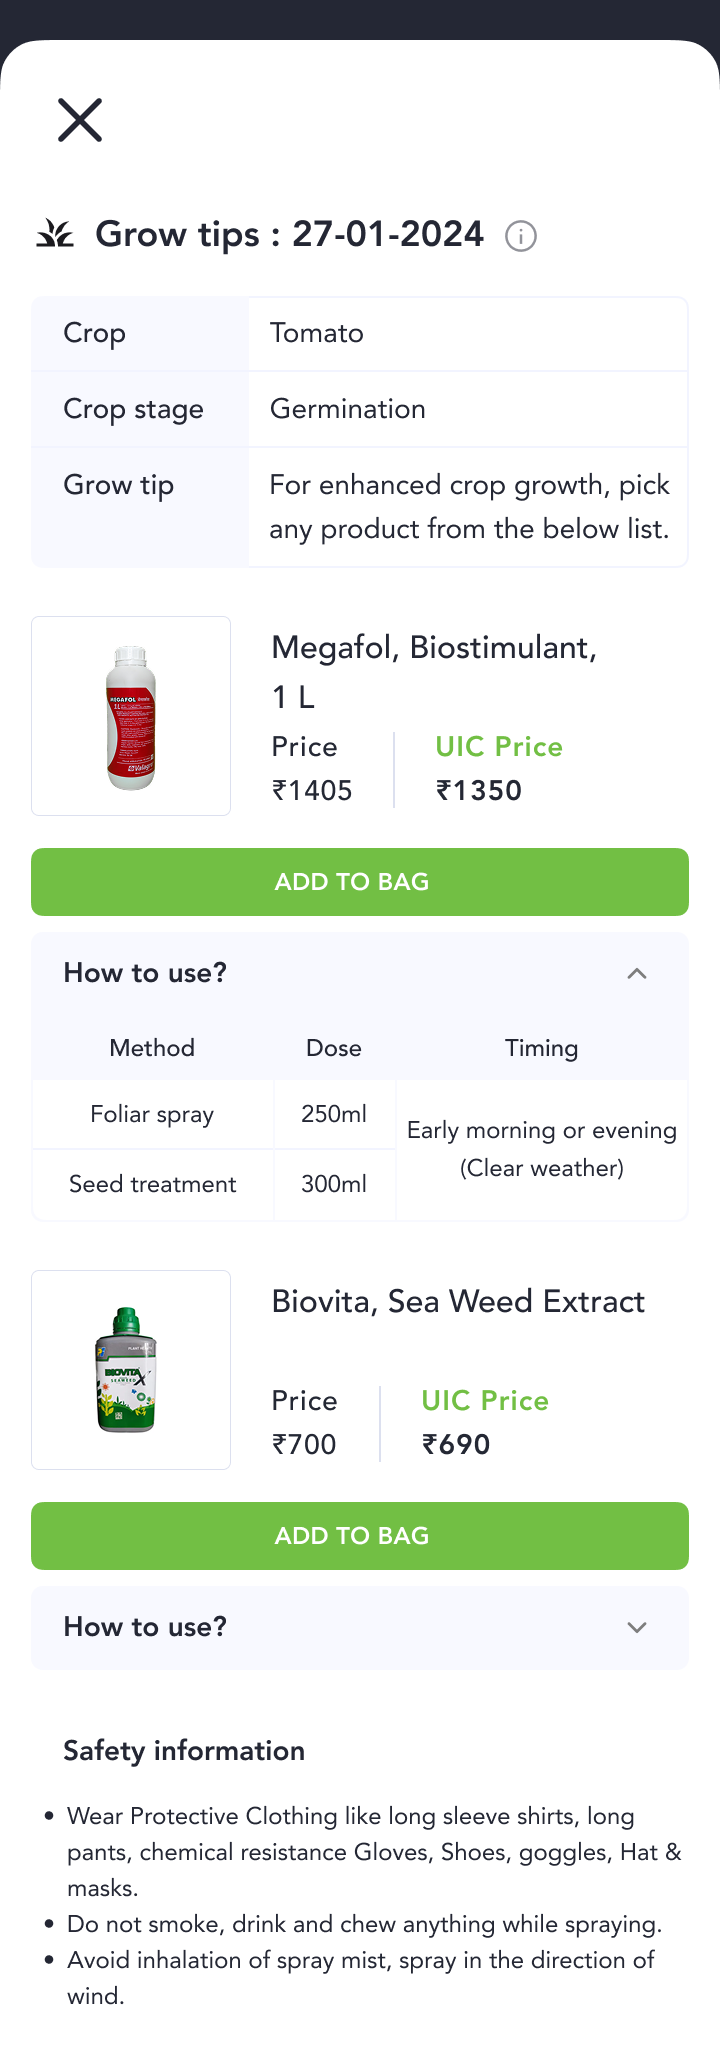
Task: Click the Megafol How to use heading
Action: click(145, 973)
